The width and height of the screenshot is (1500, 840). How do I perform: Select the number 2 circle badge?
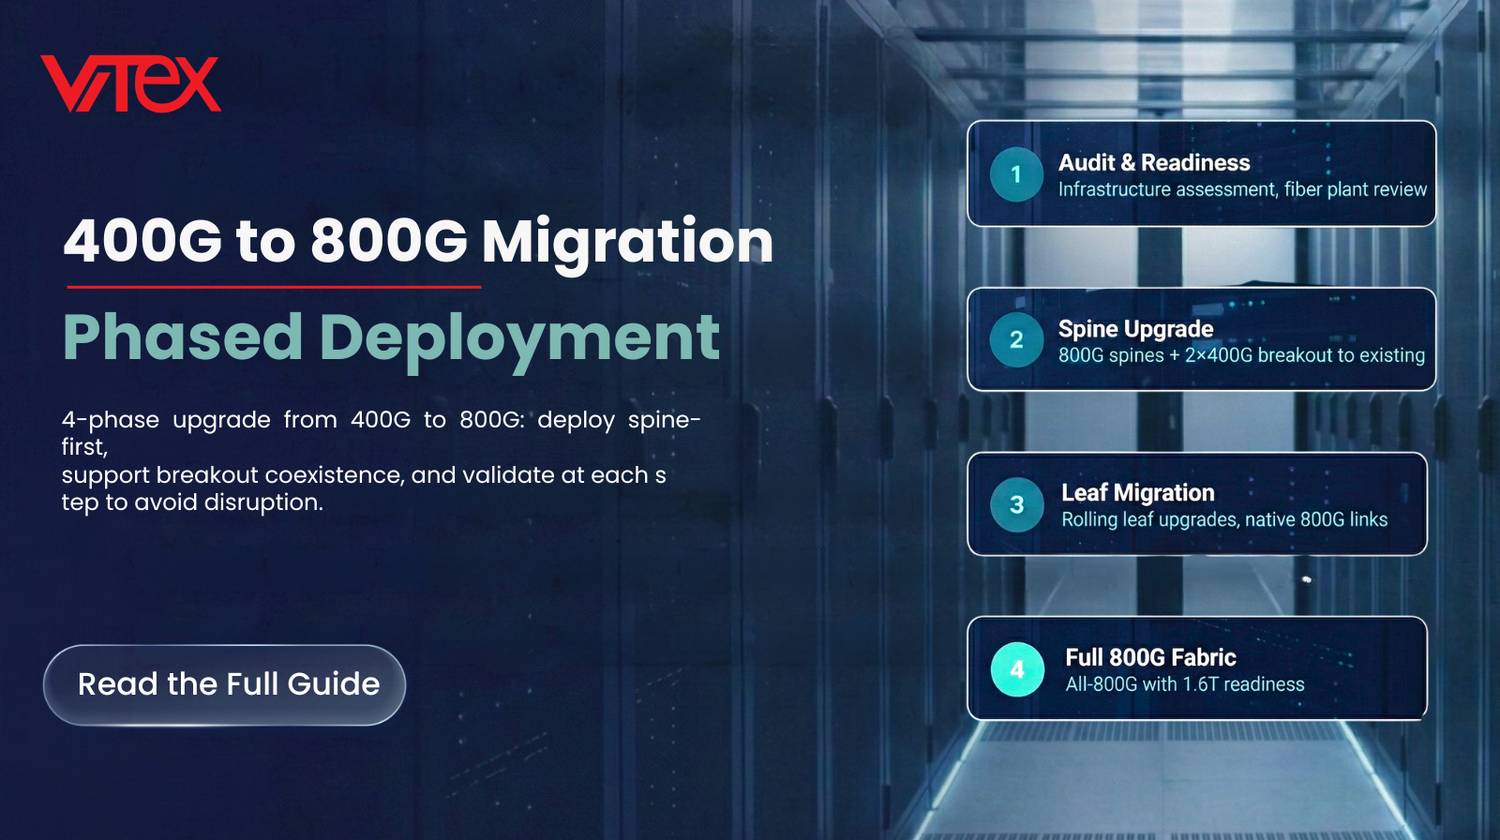point(1015,340)
